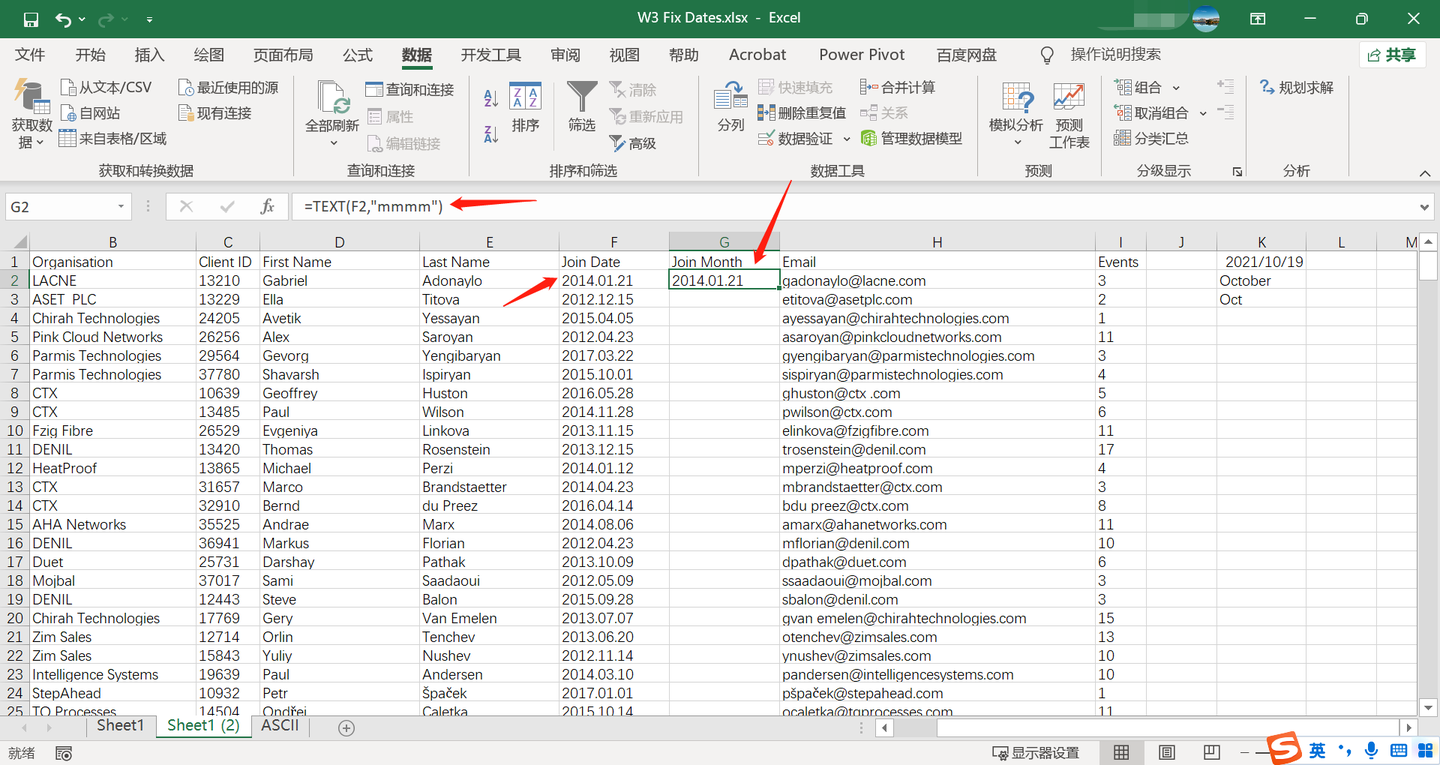Open 管理数据模型
Viewport: 1440px width, 765px height.
(x=911, y=138)
